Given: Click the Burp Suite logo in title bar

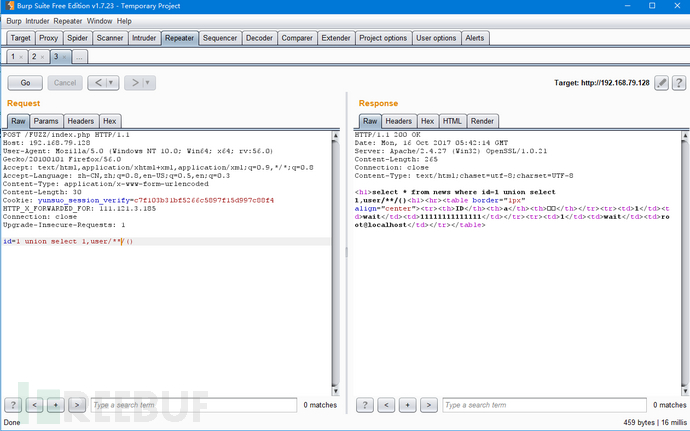Looking at the screenshot, I should [10, 6].
